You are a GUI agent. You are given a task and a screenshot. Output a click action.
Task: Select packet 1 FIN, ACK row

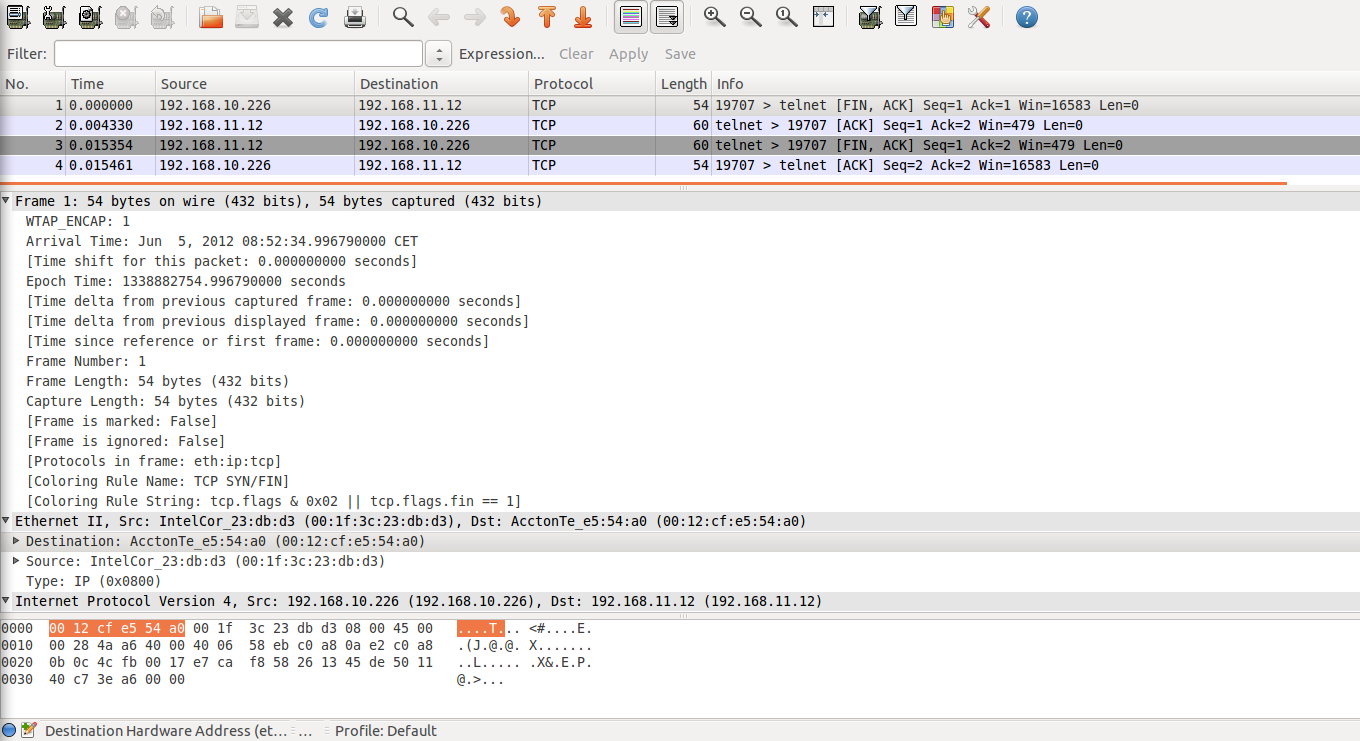680,105
